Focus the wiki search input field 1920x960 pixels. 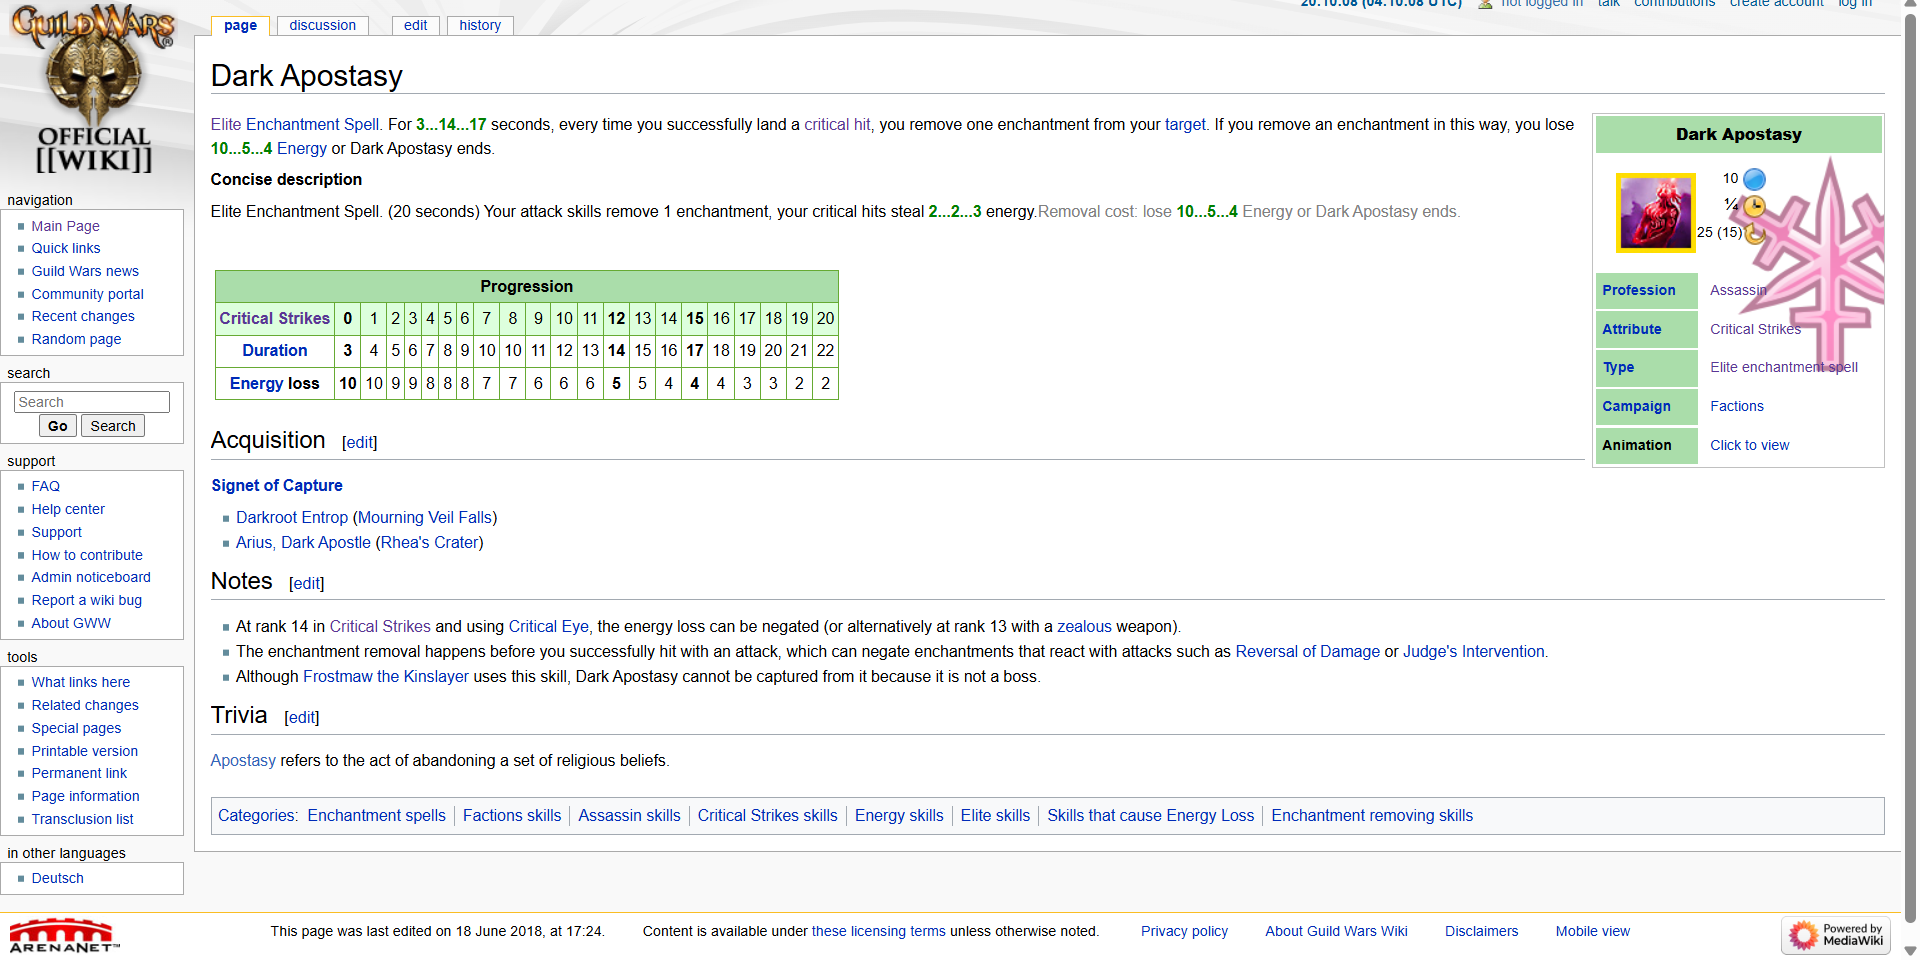tap(92, 402)
